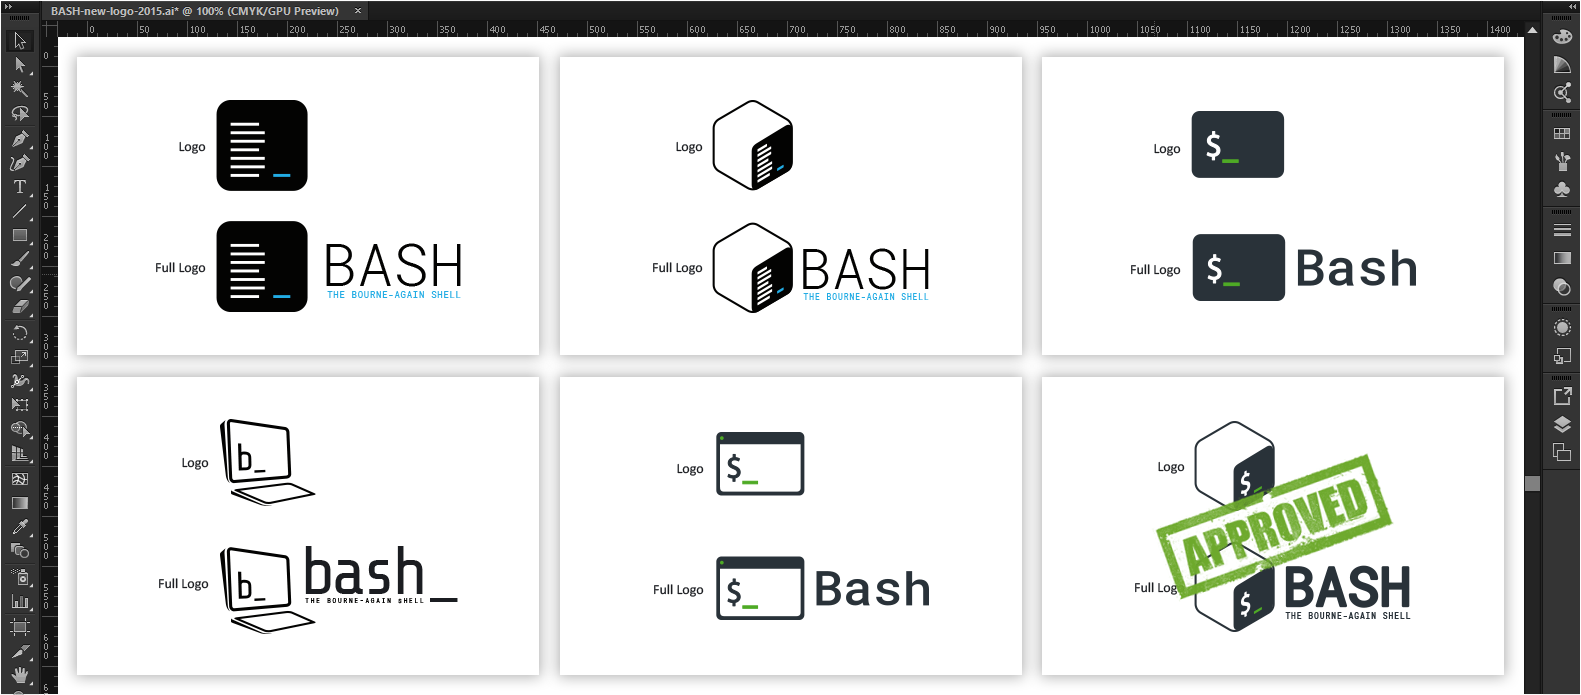The height and width of the screenshot is (695, 1581).
Task: Close the BASH-new-logo-2015.ai document tab
Action: click(358, 11)
